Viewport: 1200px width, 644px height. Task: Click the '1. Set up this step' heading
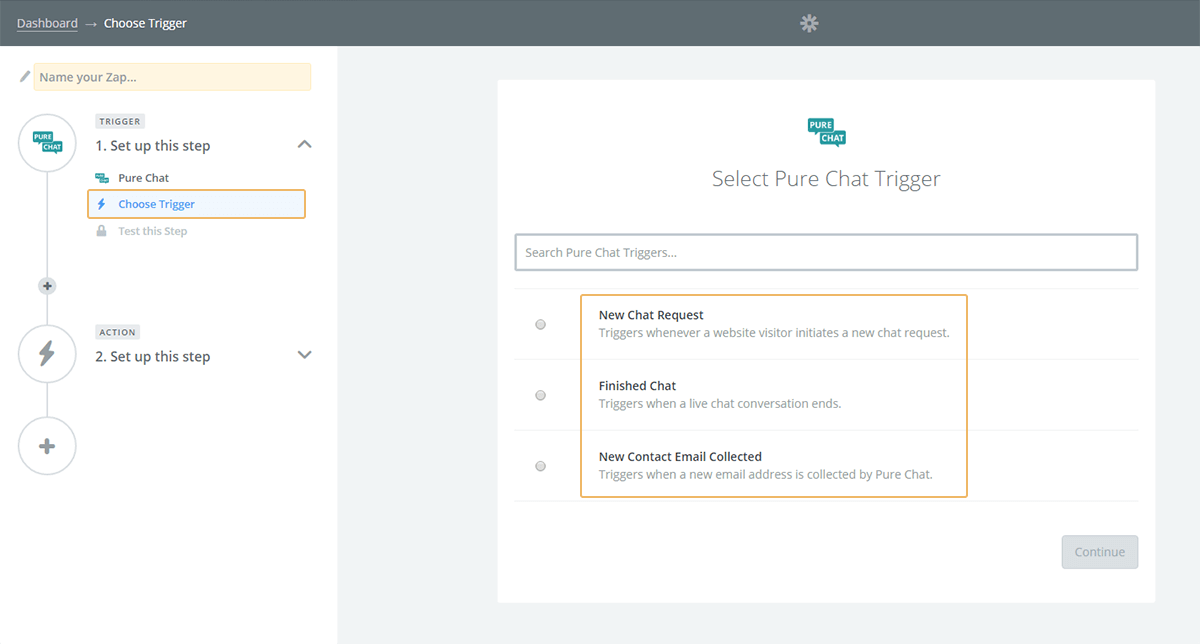click(x=153, y=146)
